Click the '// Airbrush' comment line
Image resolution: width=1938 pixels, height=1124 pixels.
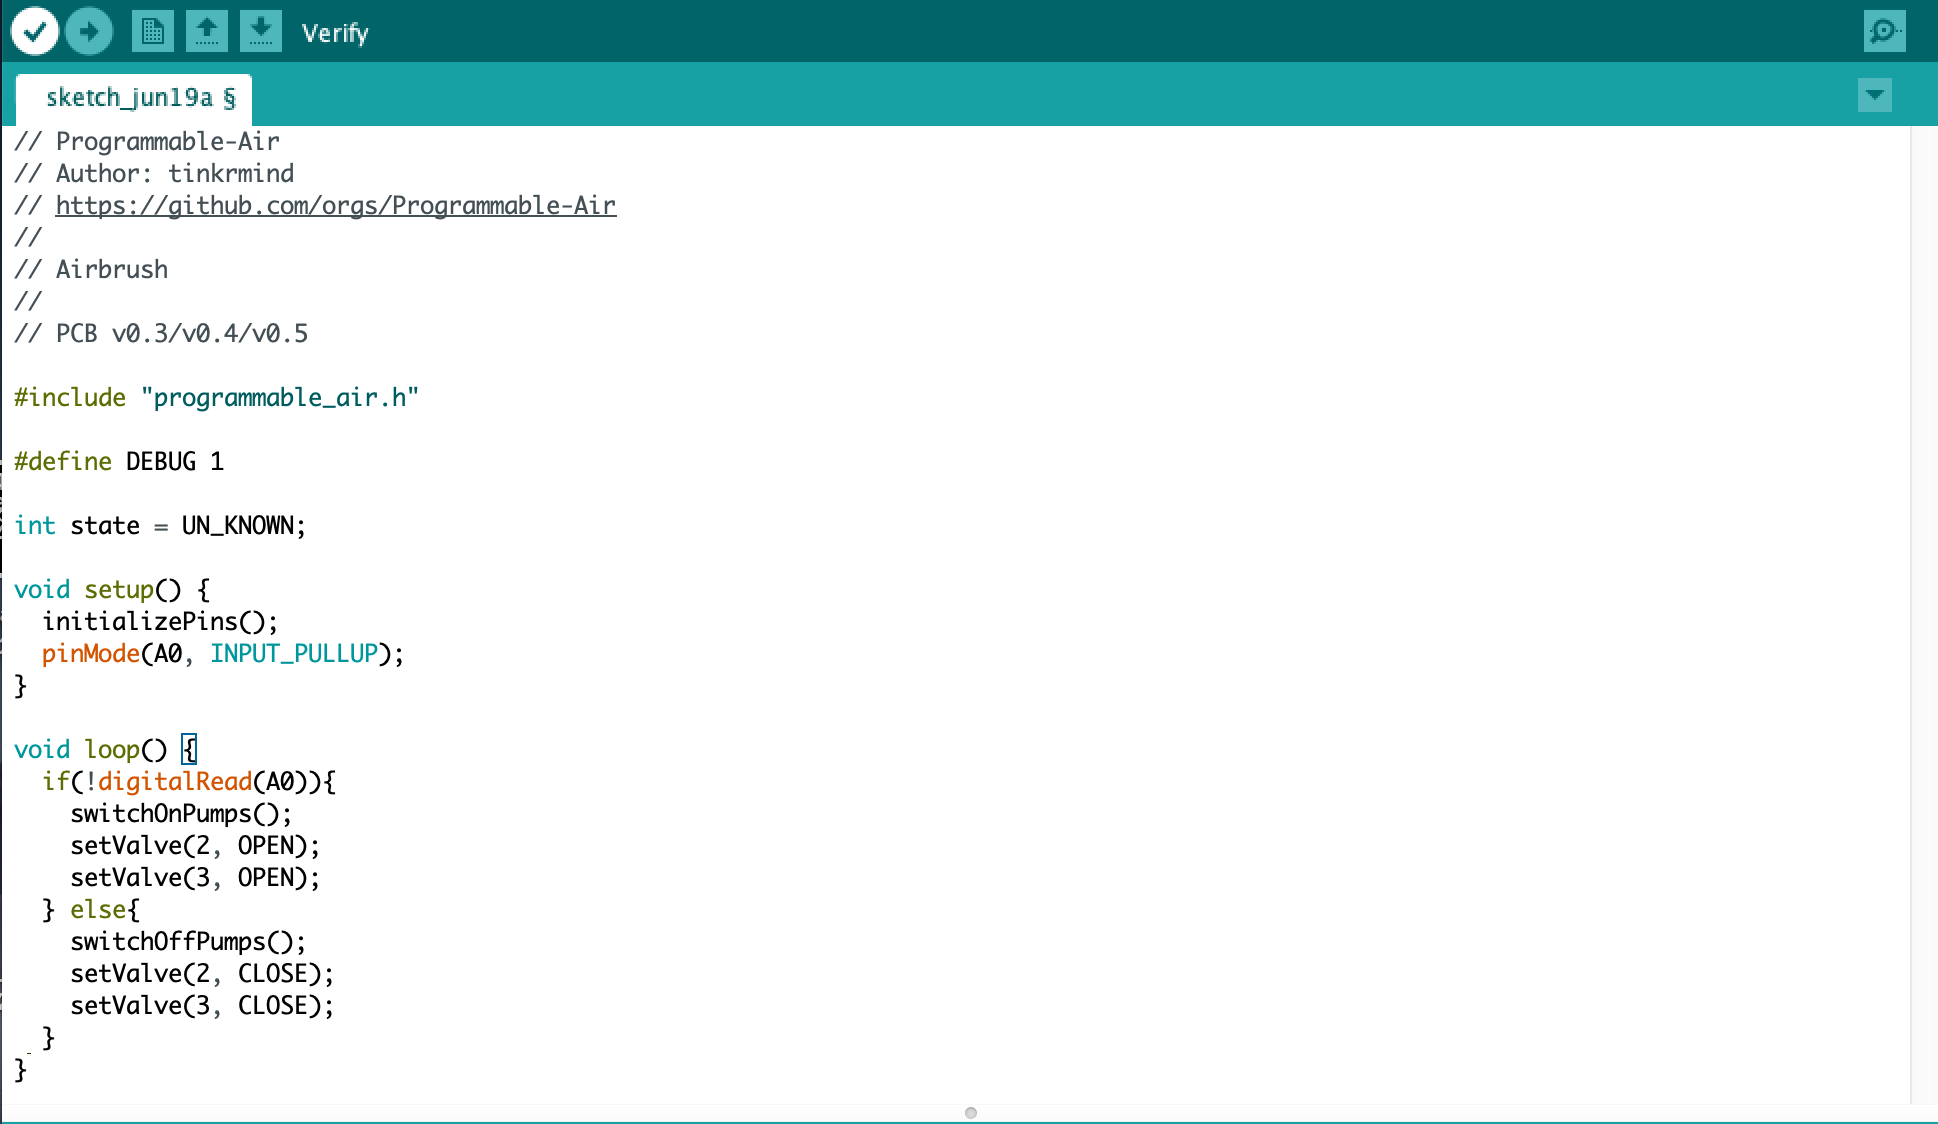pos(91,269)
